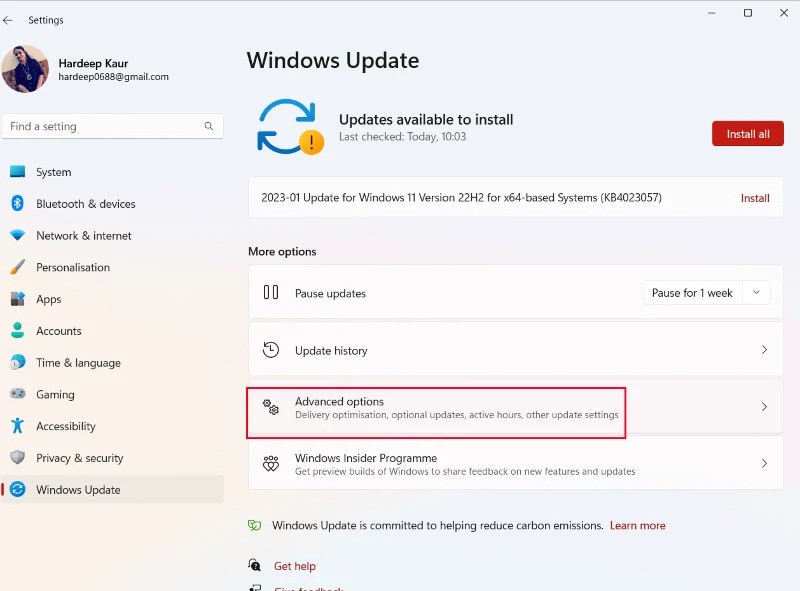800x591 pixels.
Task: Open Hardeep Kaur's profile picture
Action: [24, 69]
